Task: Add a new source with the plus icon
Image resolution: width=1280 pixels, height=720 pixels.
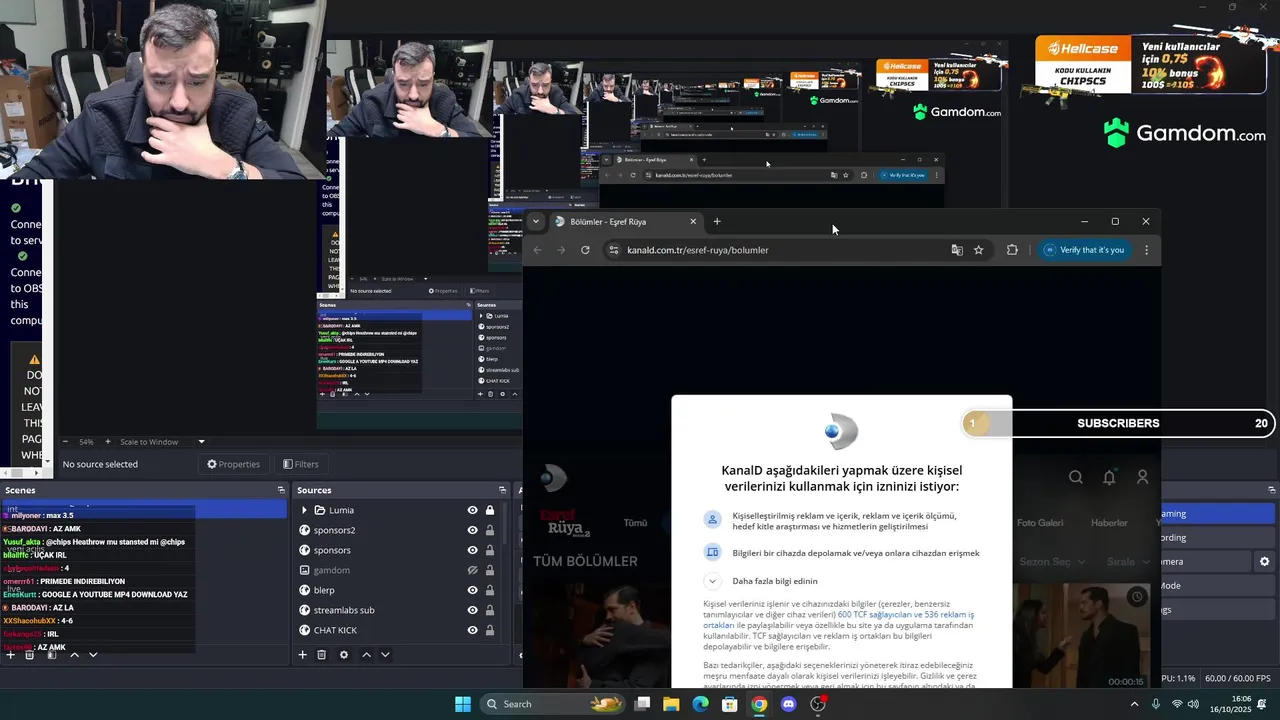Action: pyautogui.click(x=302, y=655)
